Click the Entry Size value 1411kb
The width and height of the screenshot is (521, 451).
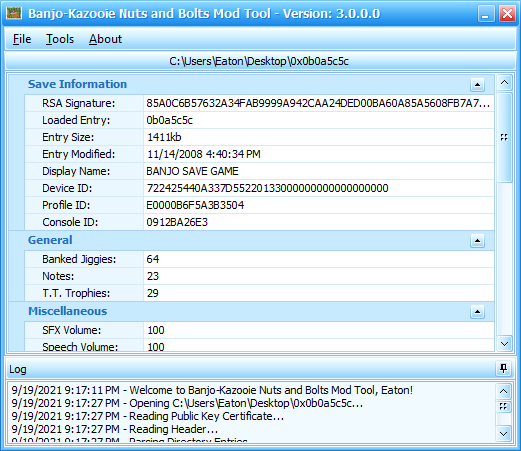click(319, 137)
